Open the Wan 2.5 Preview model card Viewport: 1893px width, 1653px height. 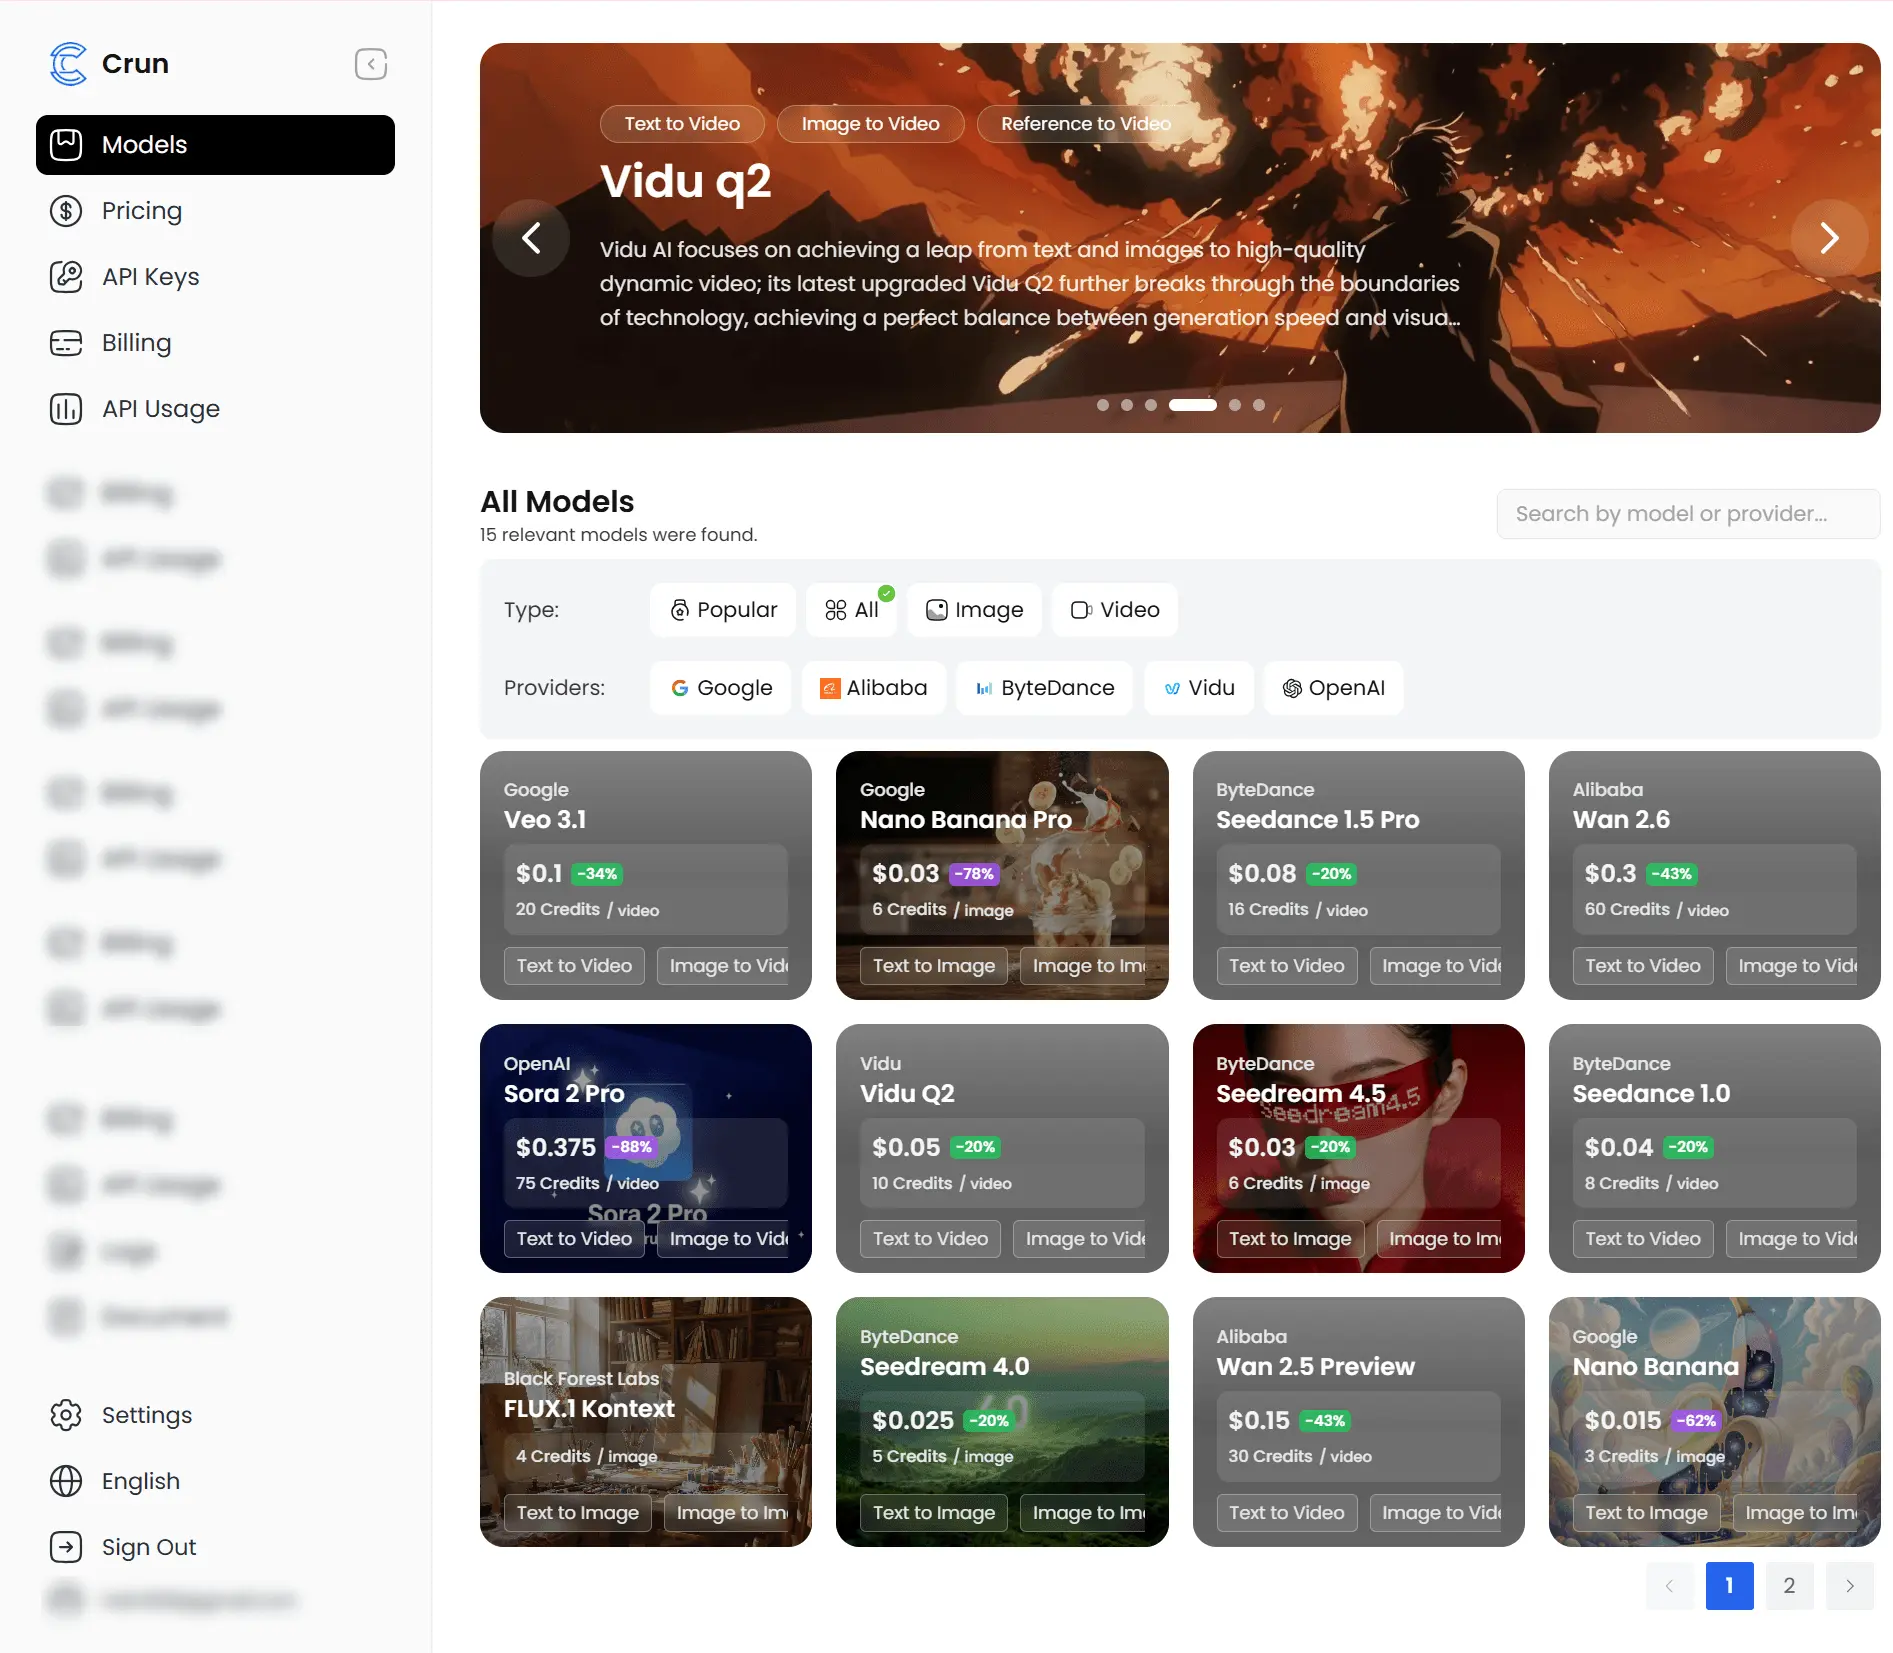[x=1359, y=1422]
